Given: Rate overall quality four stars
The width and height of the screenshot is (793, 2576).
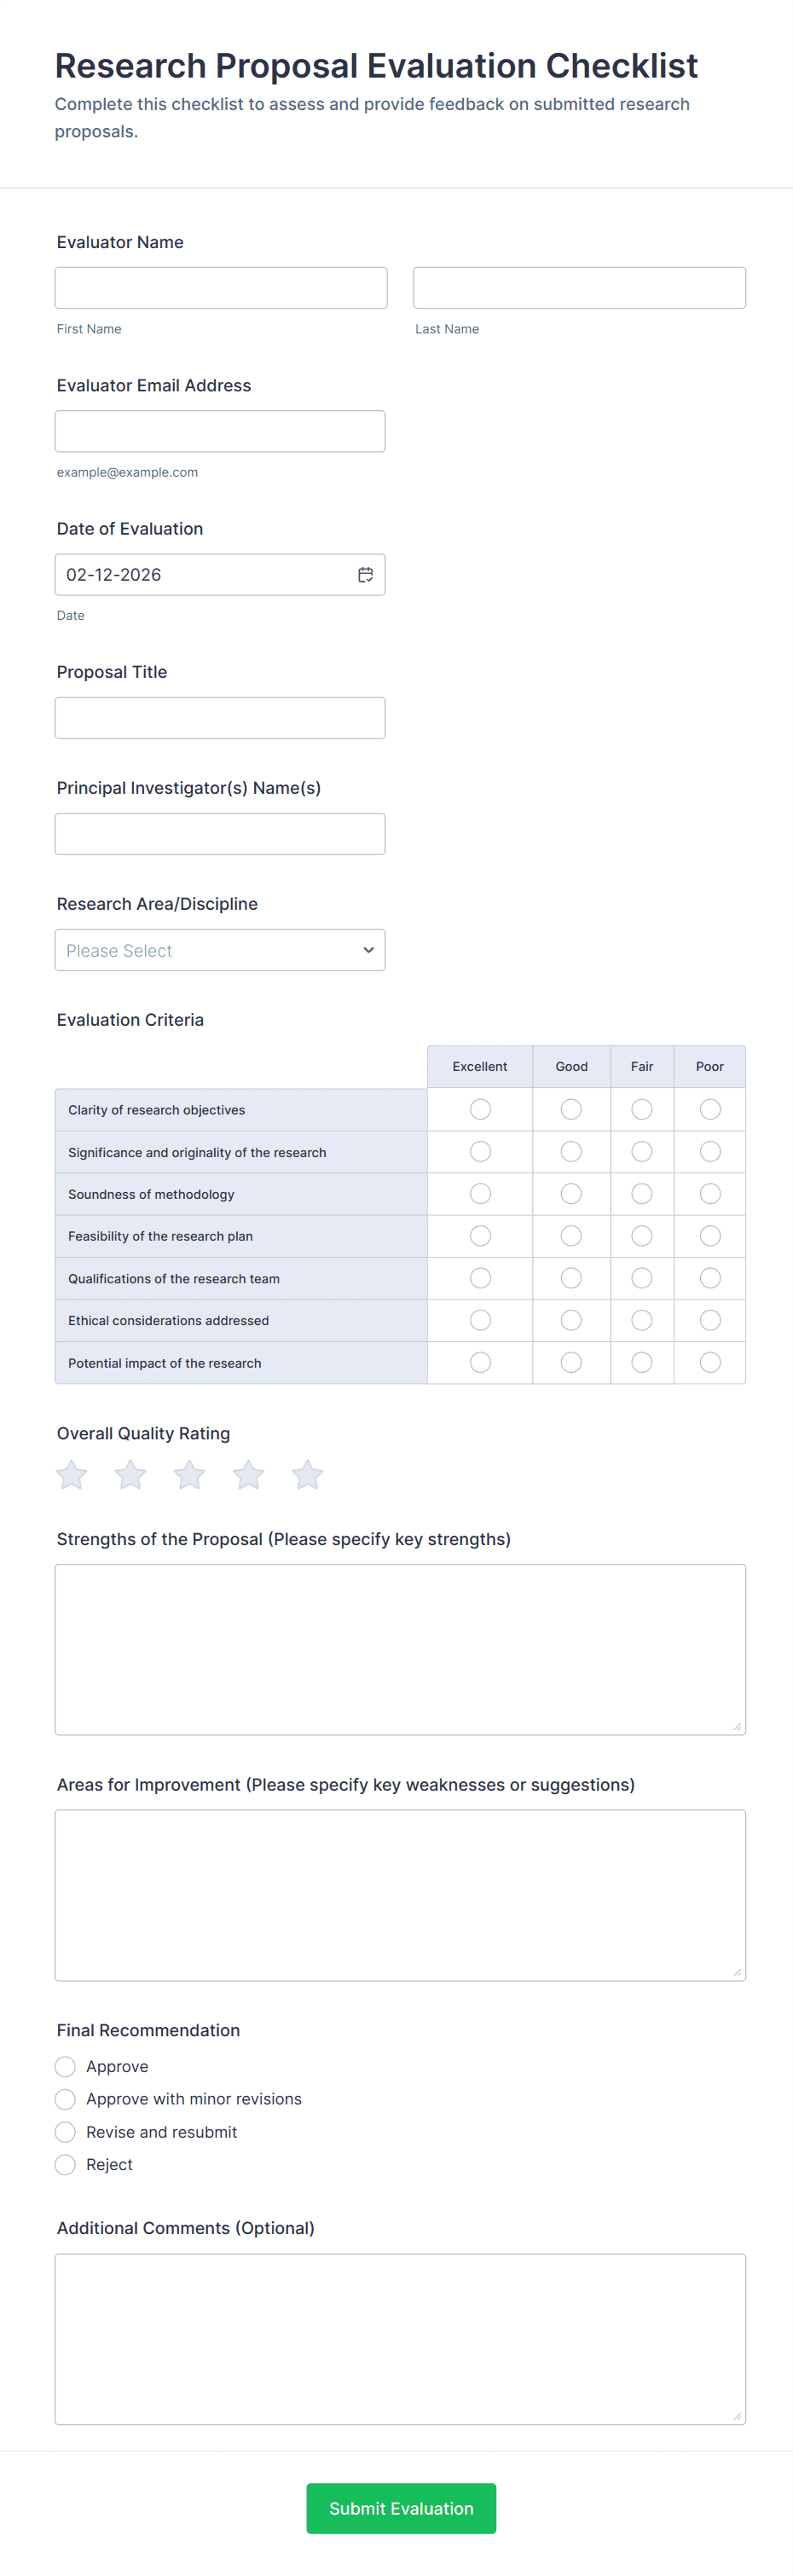Looking at the screenshot, I should click(x=249, y=1474).
